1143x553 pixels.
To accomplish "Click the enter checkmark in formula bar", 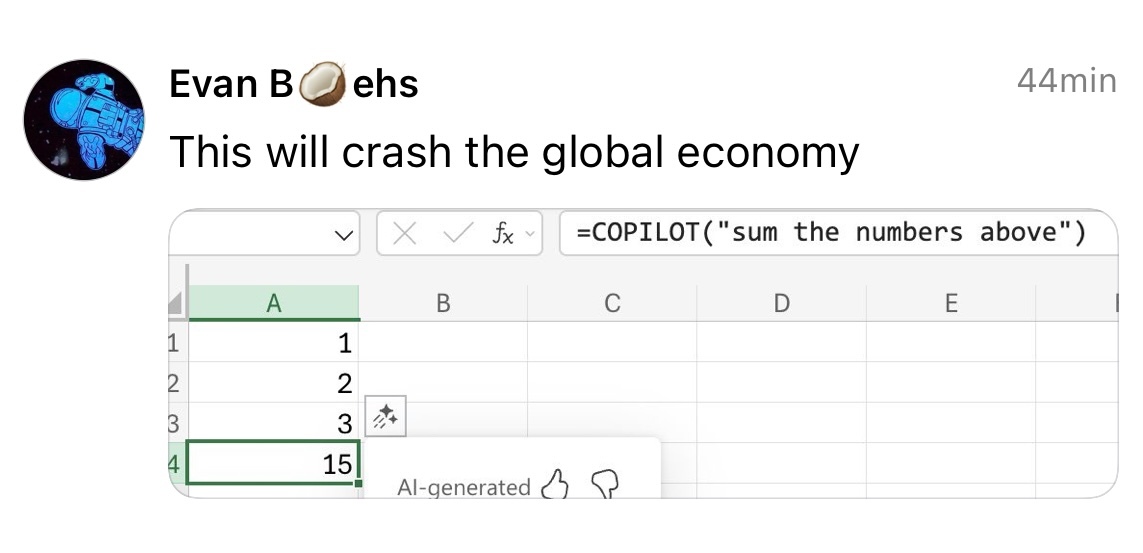I will [456, 234].
